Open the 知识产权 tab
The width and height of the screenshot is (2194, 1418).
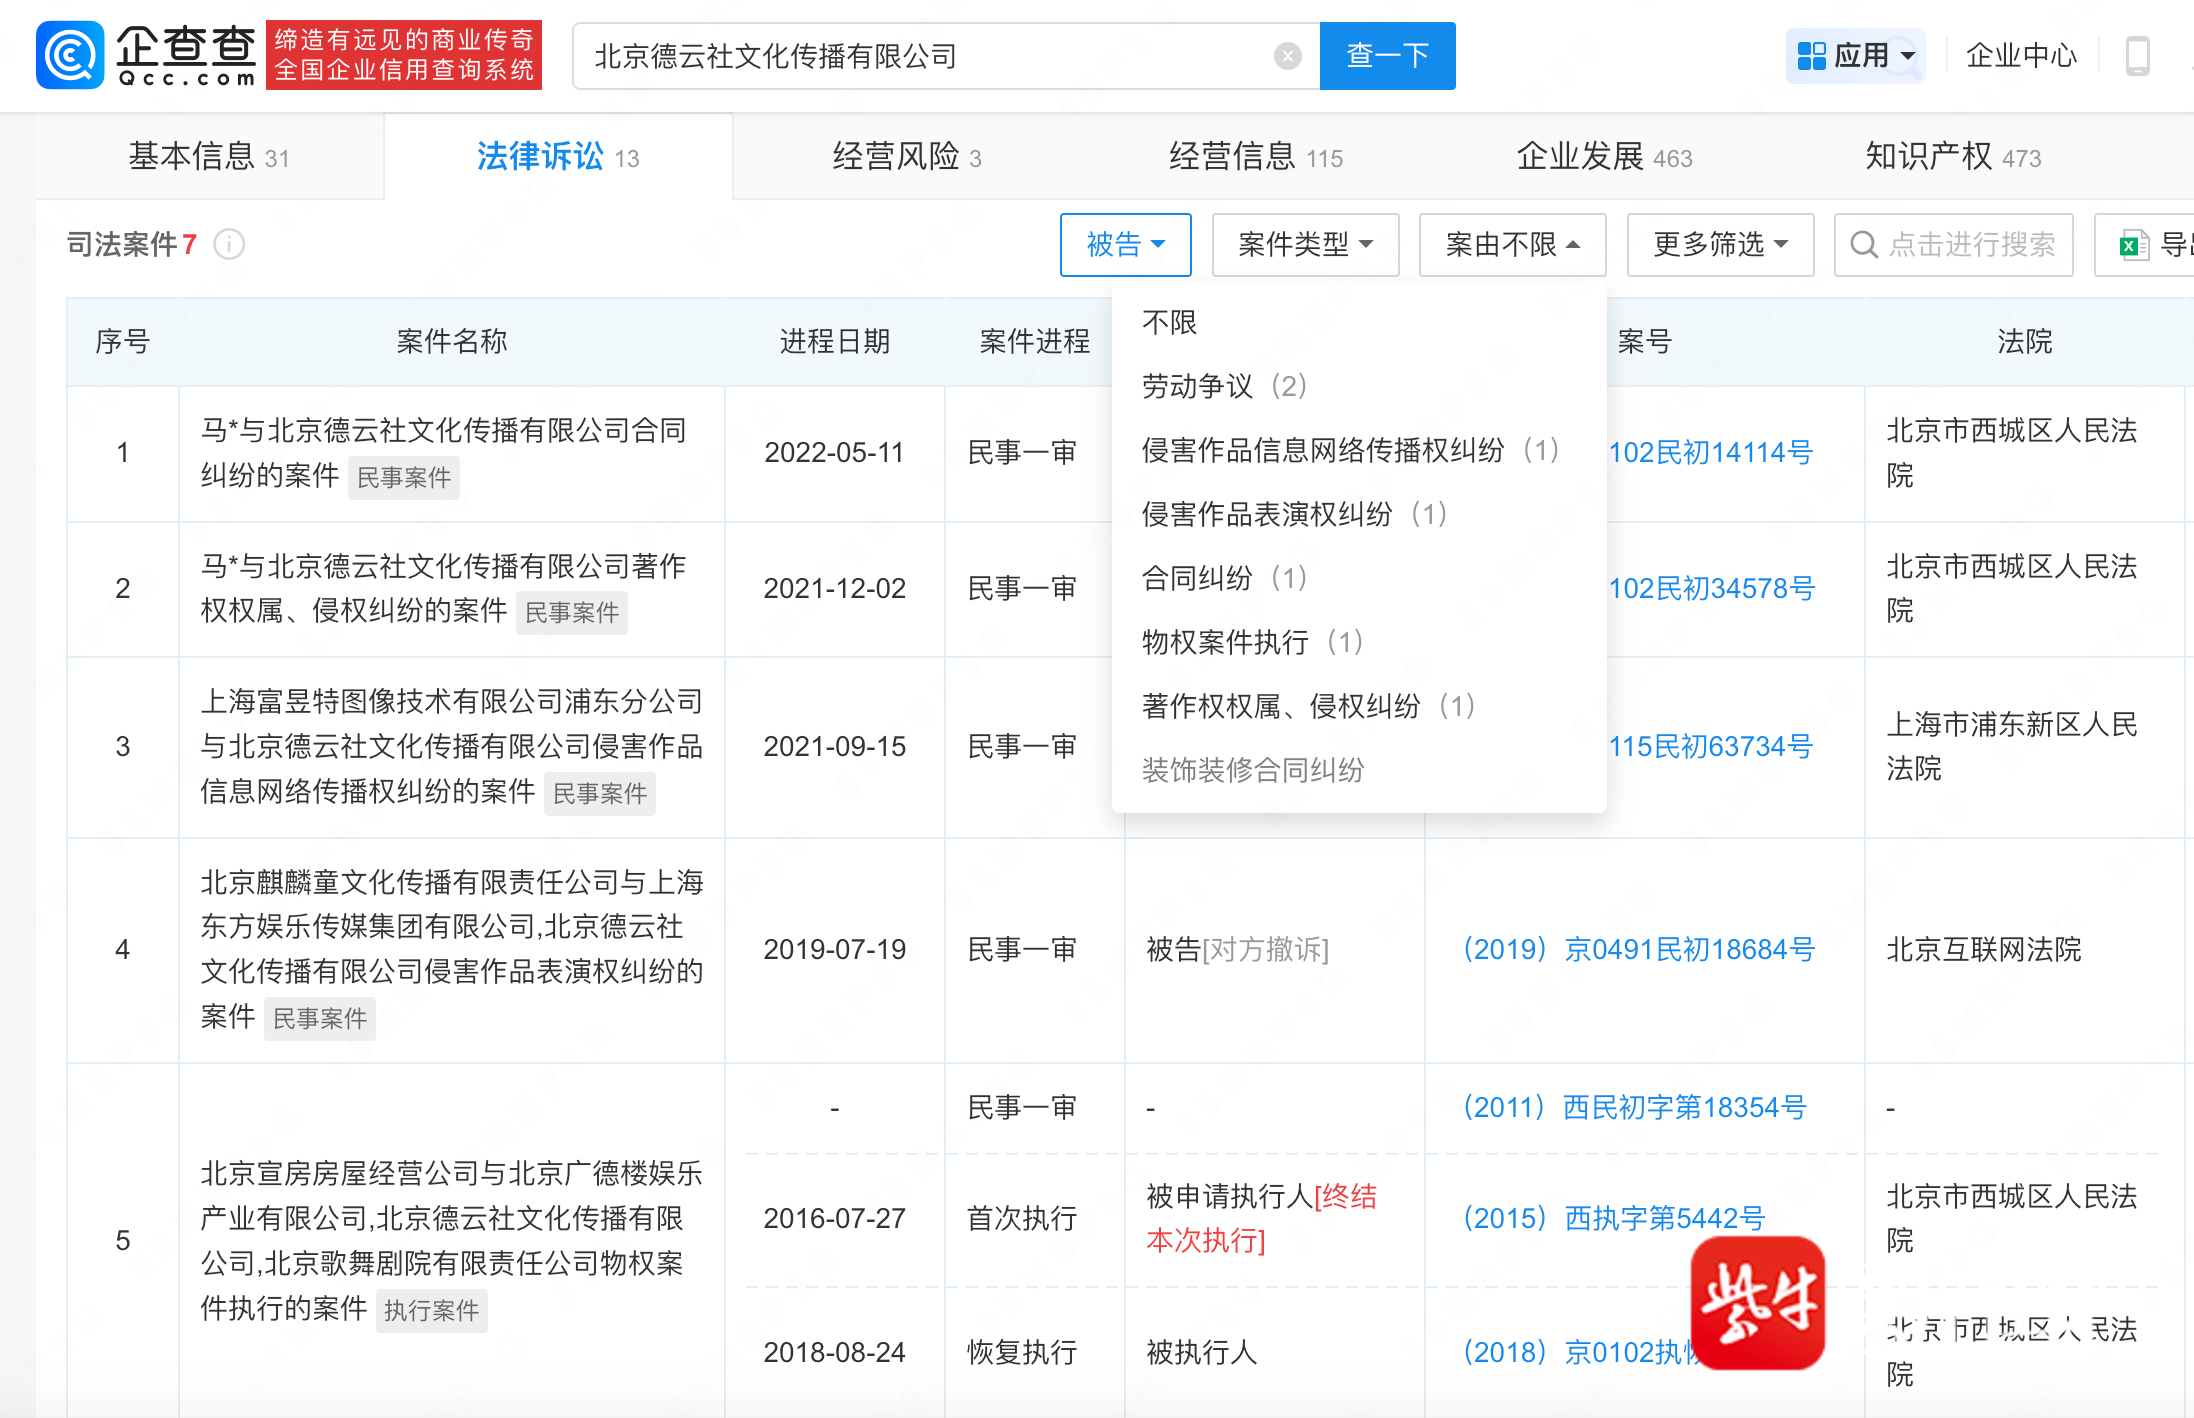pos(1951,157)
